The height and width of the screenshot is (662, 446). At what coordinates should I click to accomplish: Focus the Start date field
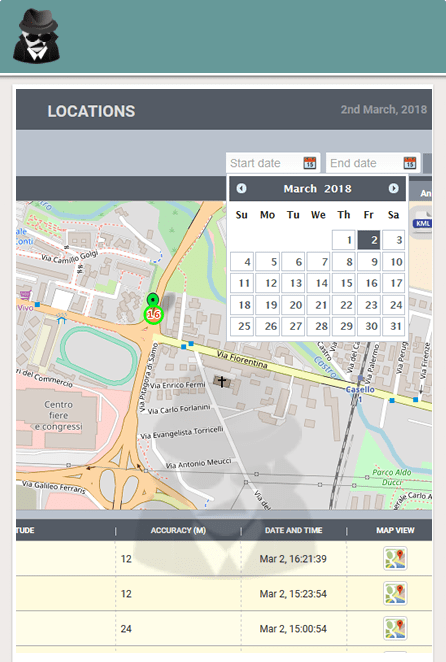(x=273, y=163)
